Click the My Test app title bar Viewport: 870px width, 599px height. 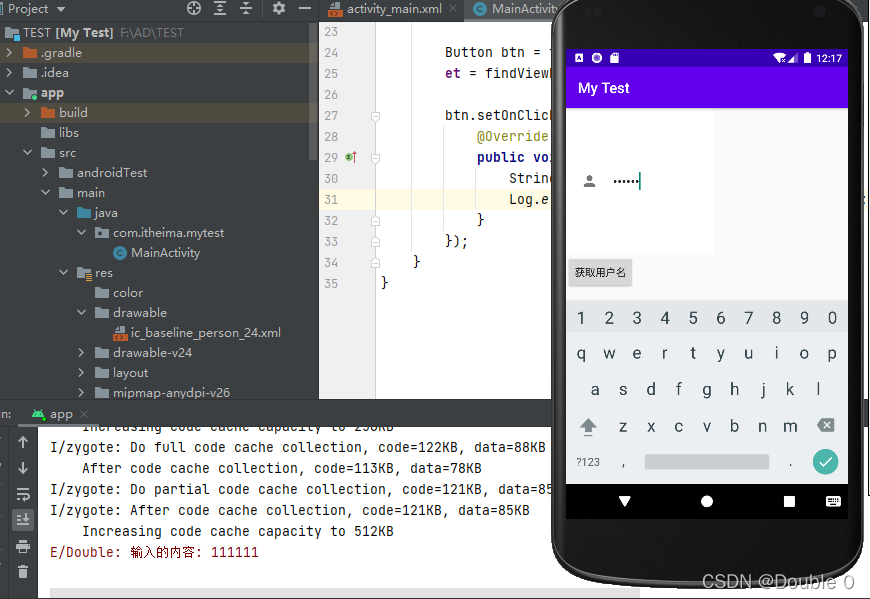707,88
